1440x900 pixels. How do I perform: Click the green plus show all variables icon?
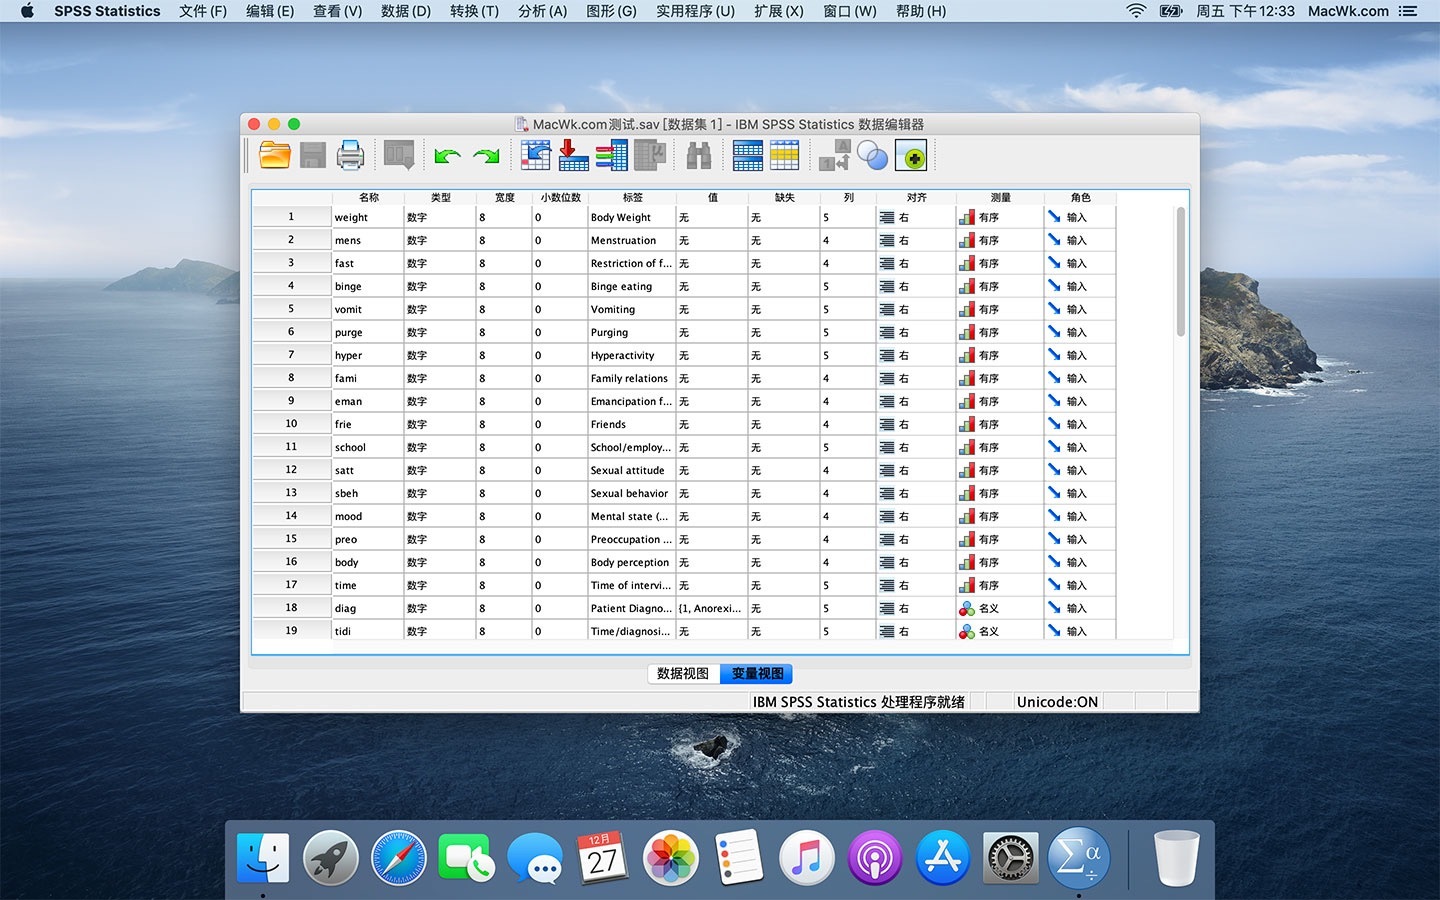[911, 156]
